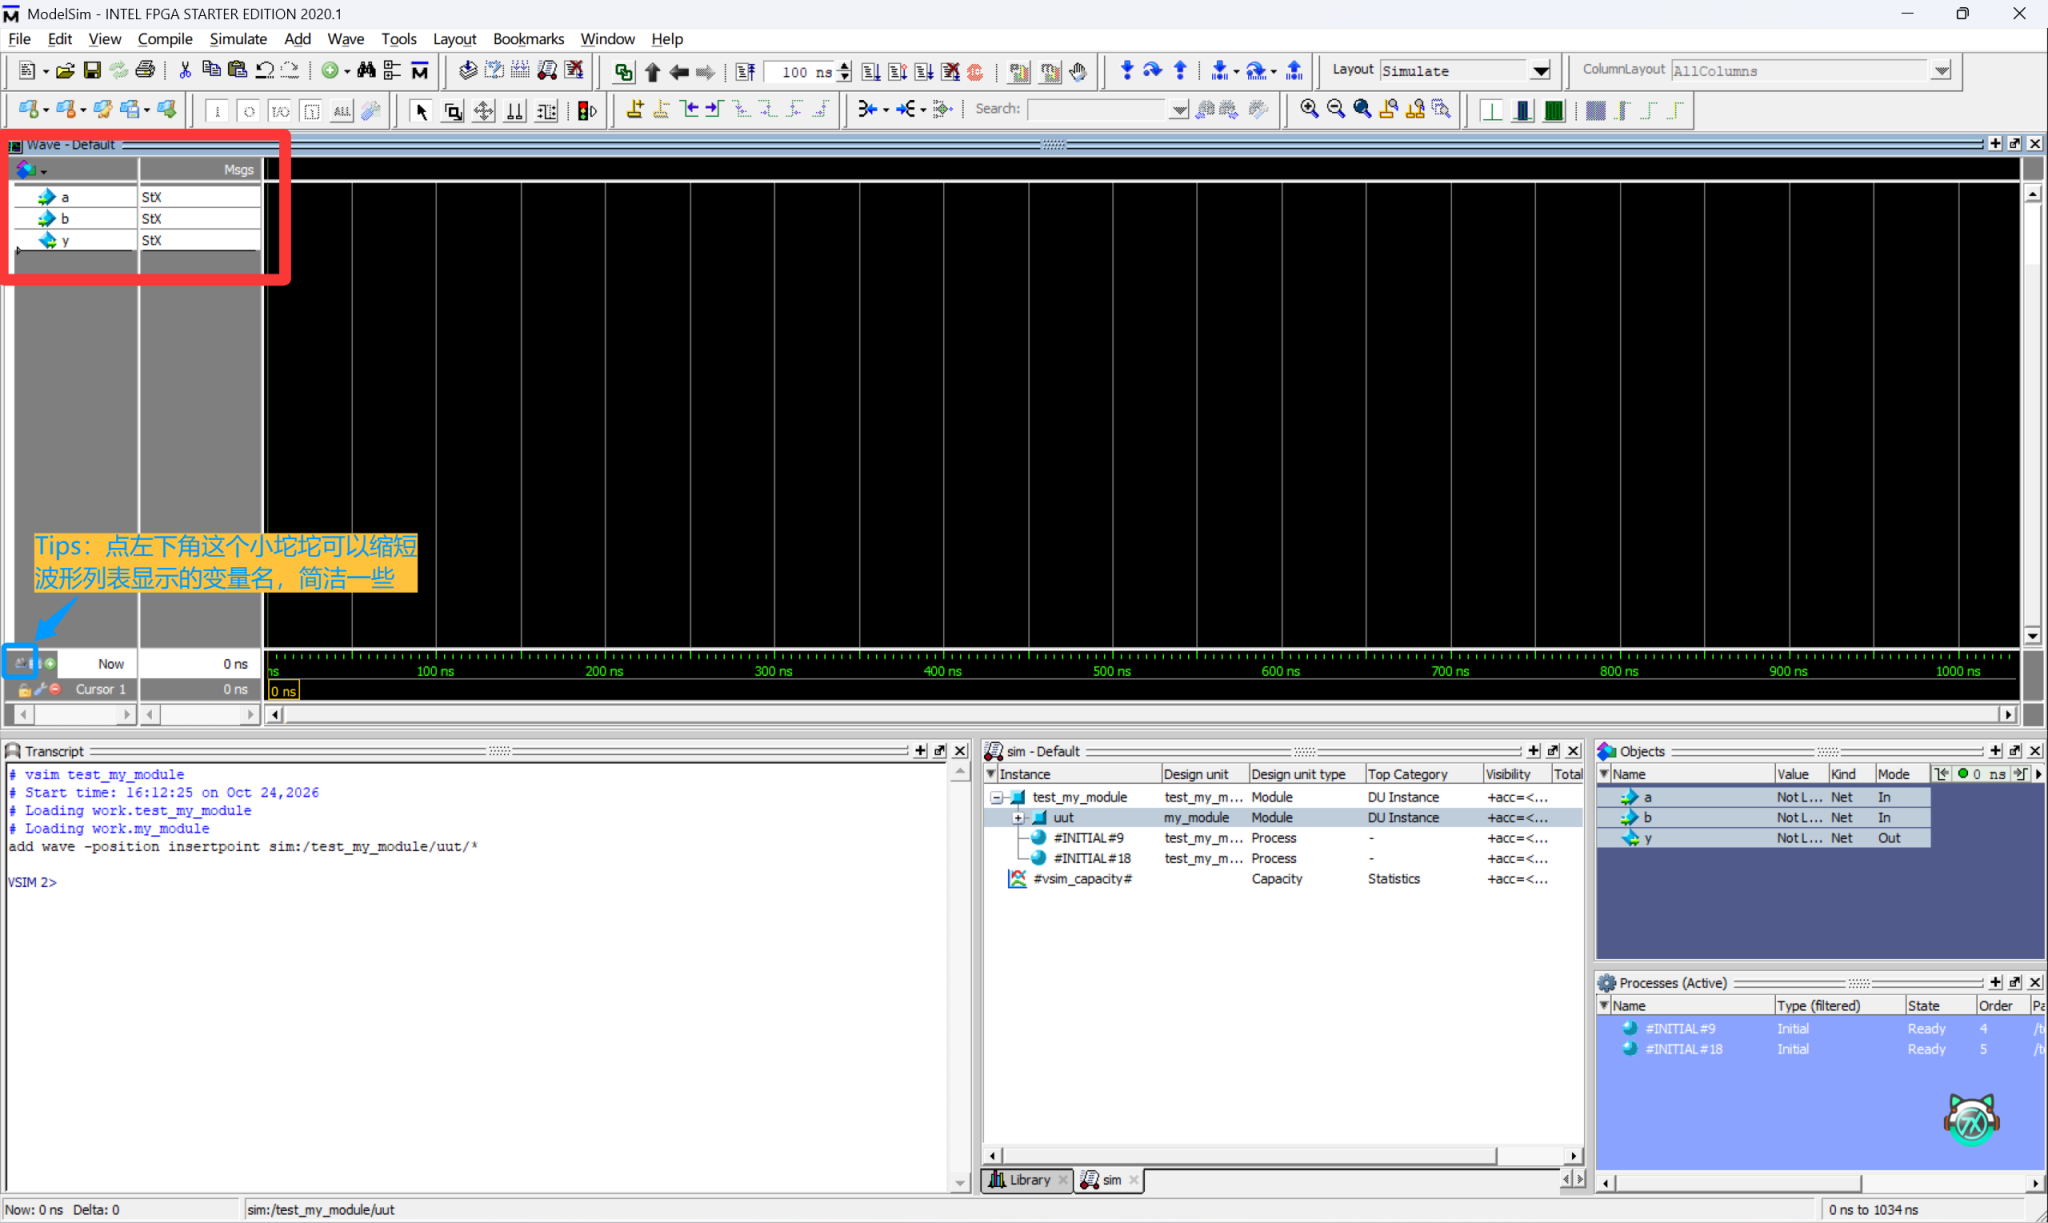Open the Layout Simulate dropdown
The image size is (2048, 1223).
click(1541, 71)
